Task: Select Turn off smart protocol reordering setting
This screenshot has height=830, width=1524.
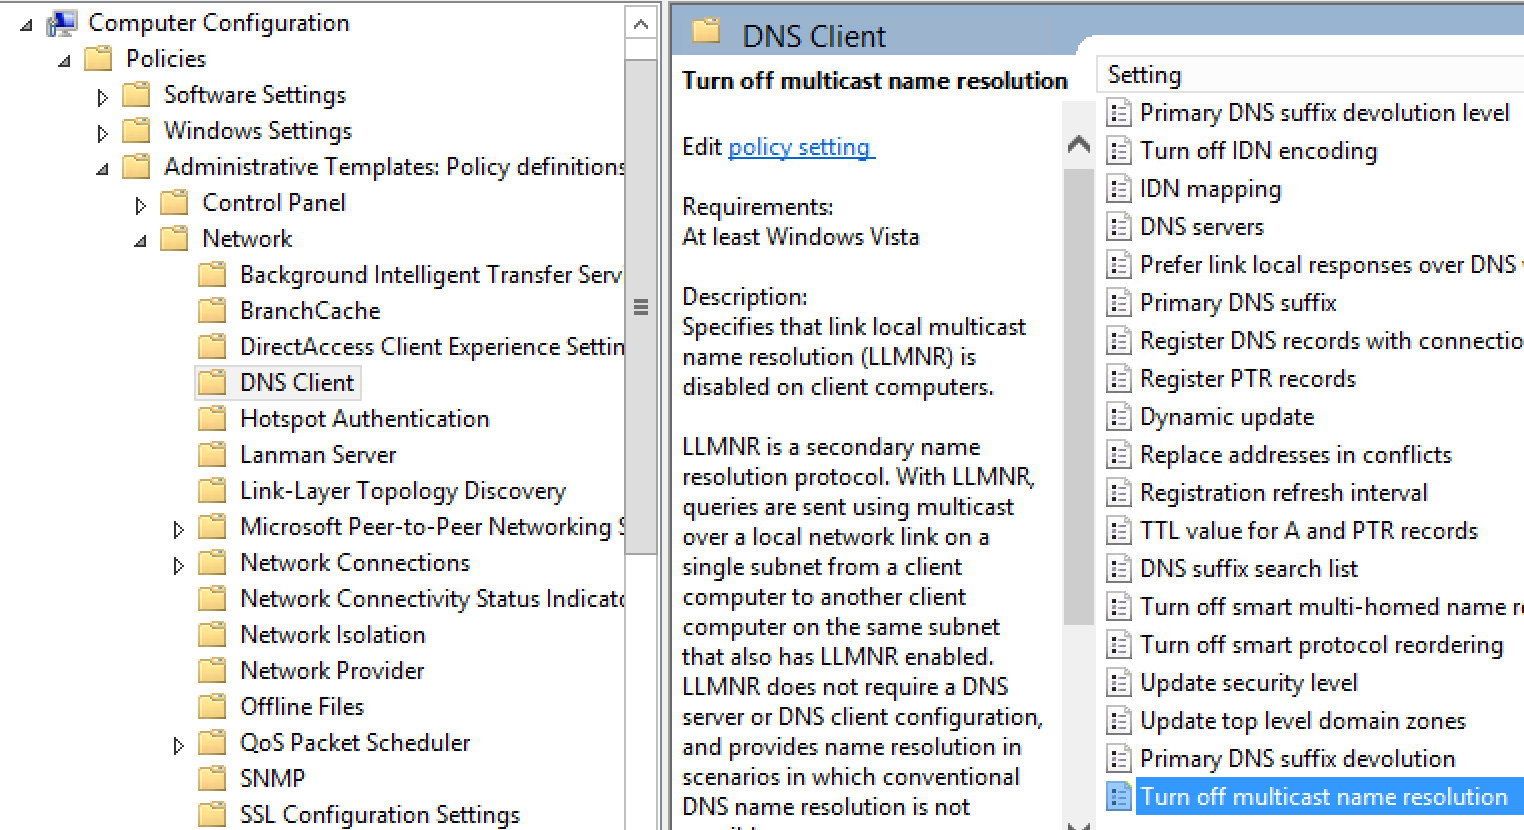Action: pos(1321,645)
